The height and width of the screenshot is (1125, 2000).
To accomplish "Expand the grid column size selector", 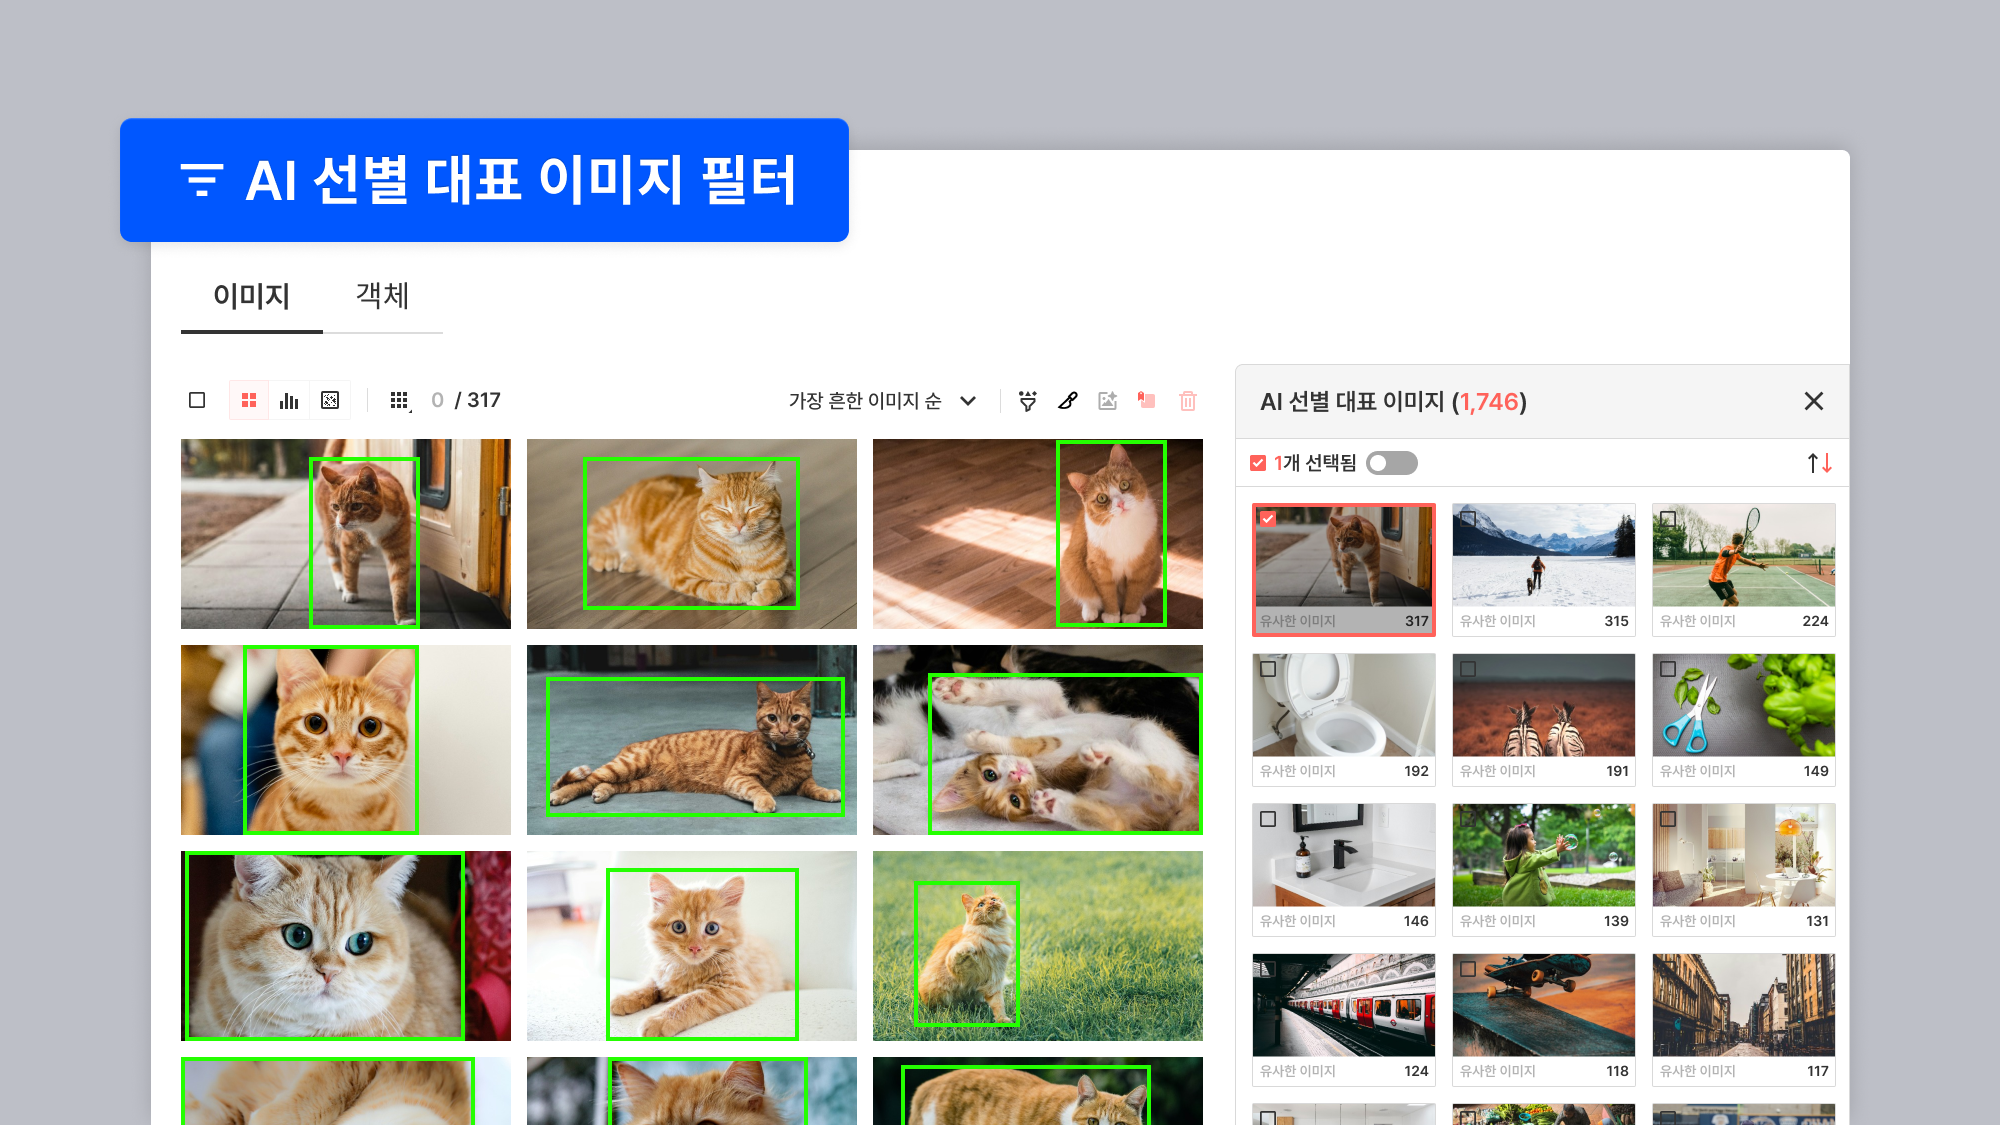I will tap(400, 401).
